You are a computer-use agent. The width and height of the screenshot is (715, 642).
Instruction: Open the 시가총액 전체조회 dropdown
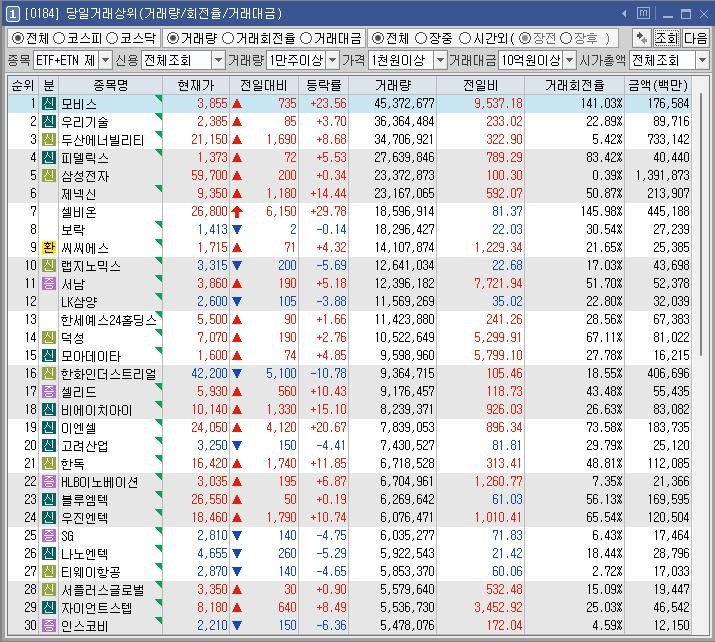point(702,60)
